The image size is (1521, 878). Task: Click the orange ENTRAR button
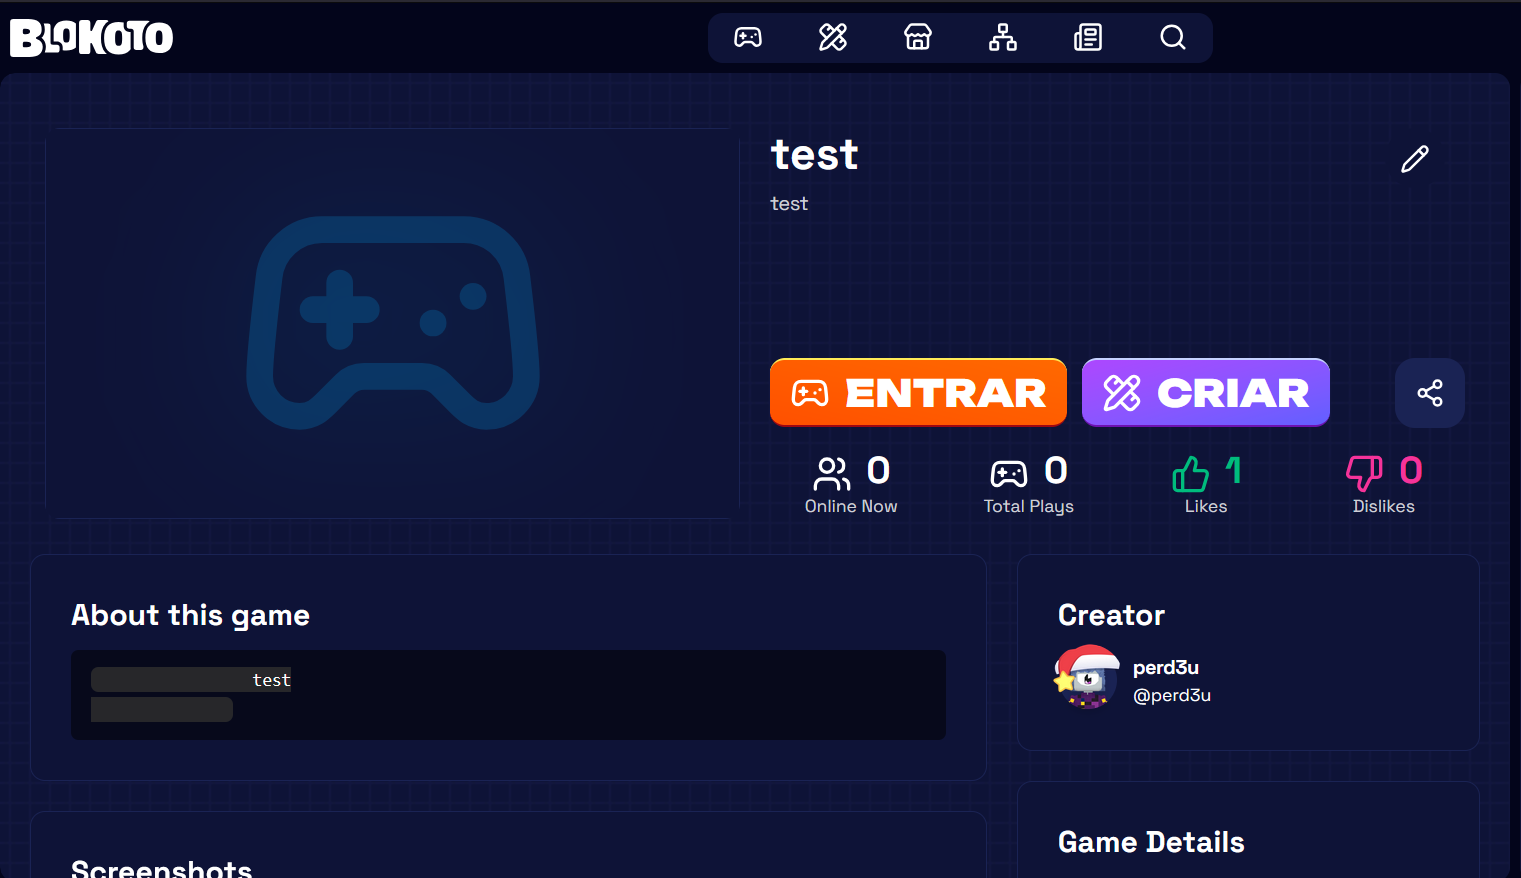coord(918,392)
